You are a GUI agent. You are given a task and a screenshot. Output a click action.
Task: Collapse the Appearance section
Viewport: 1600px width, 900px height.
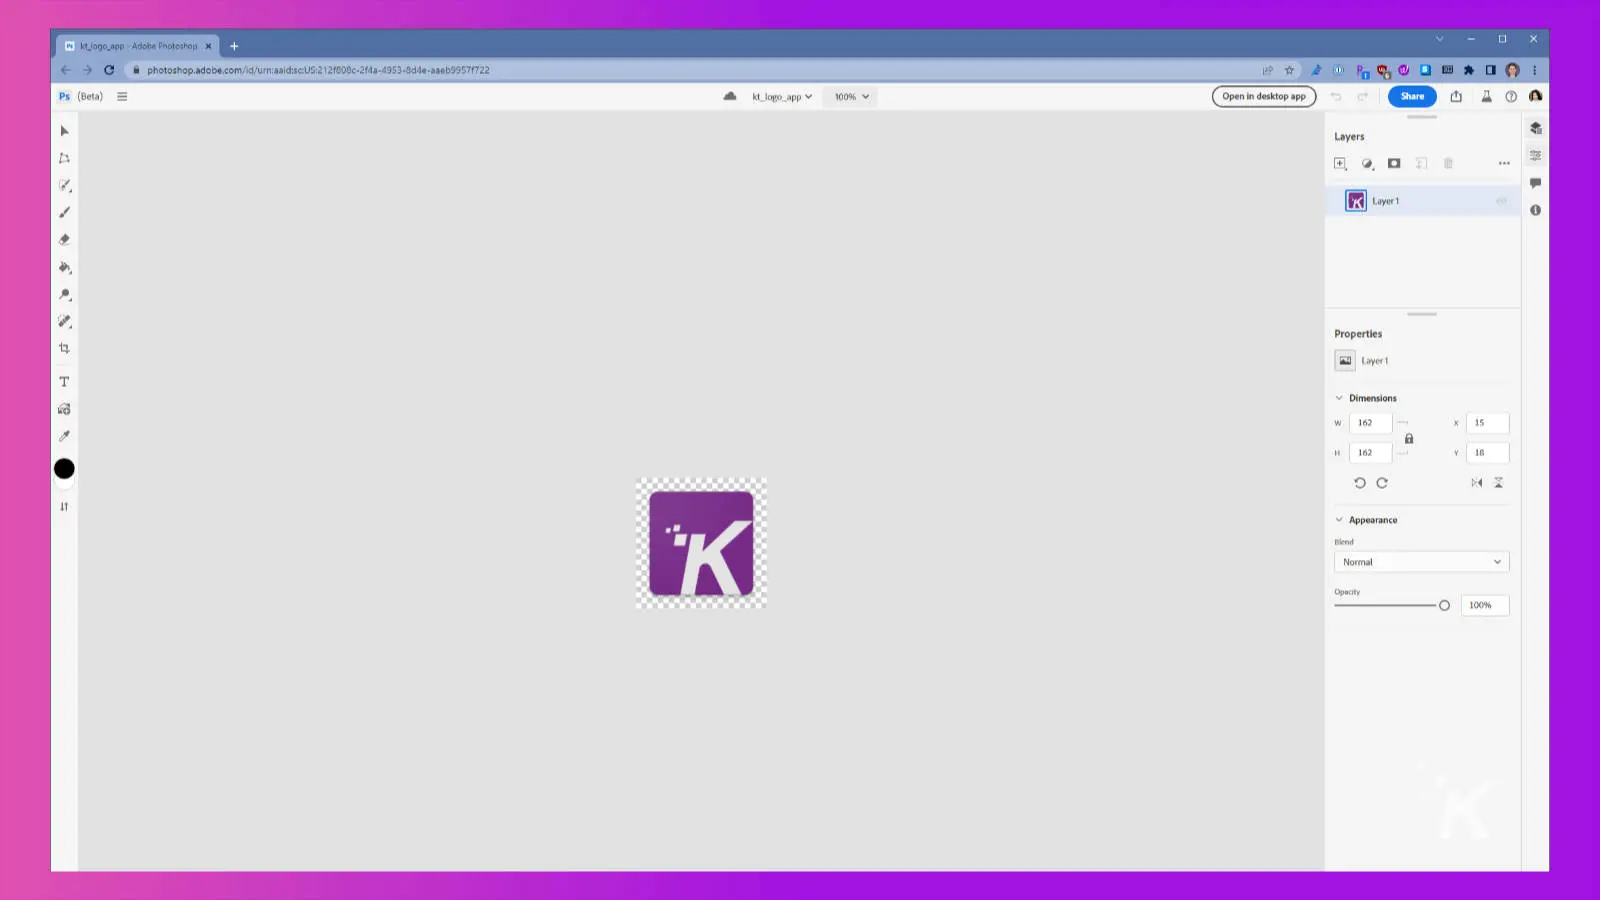pos(1339,520)
